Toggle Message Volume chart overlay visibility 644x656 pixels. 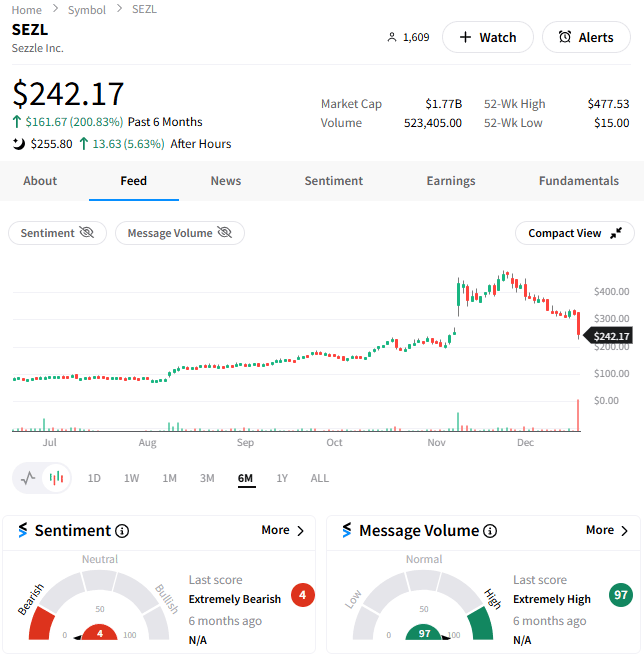(x=180, y=233)
